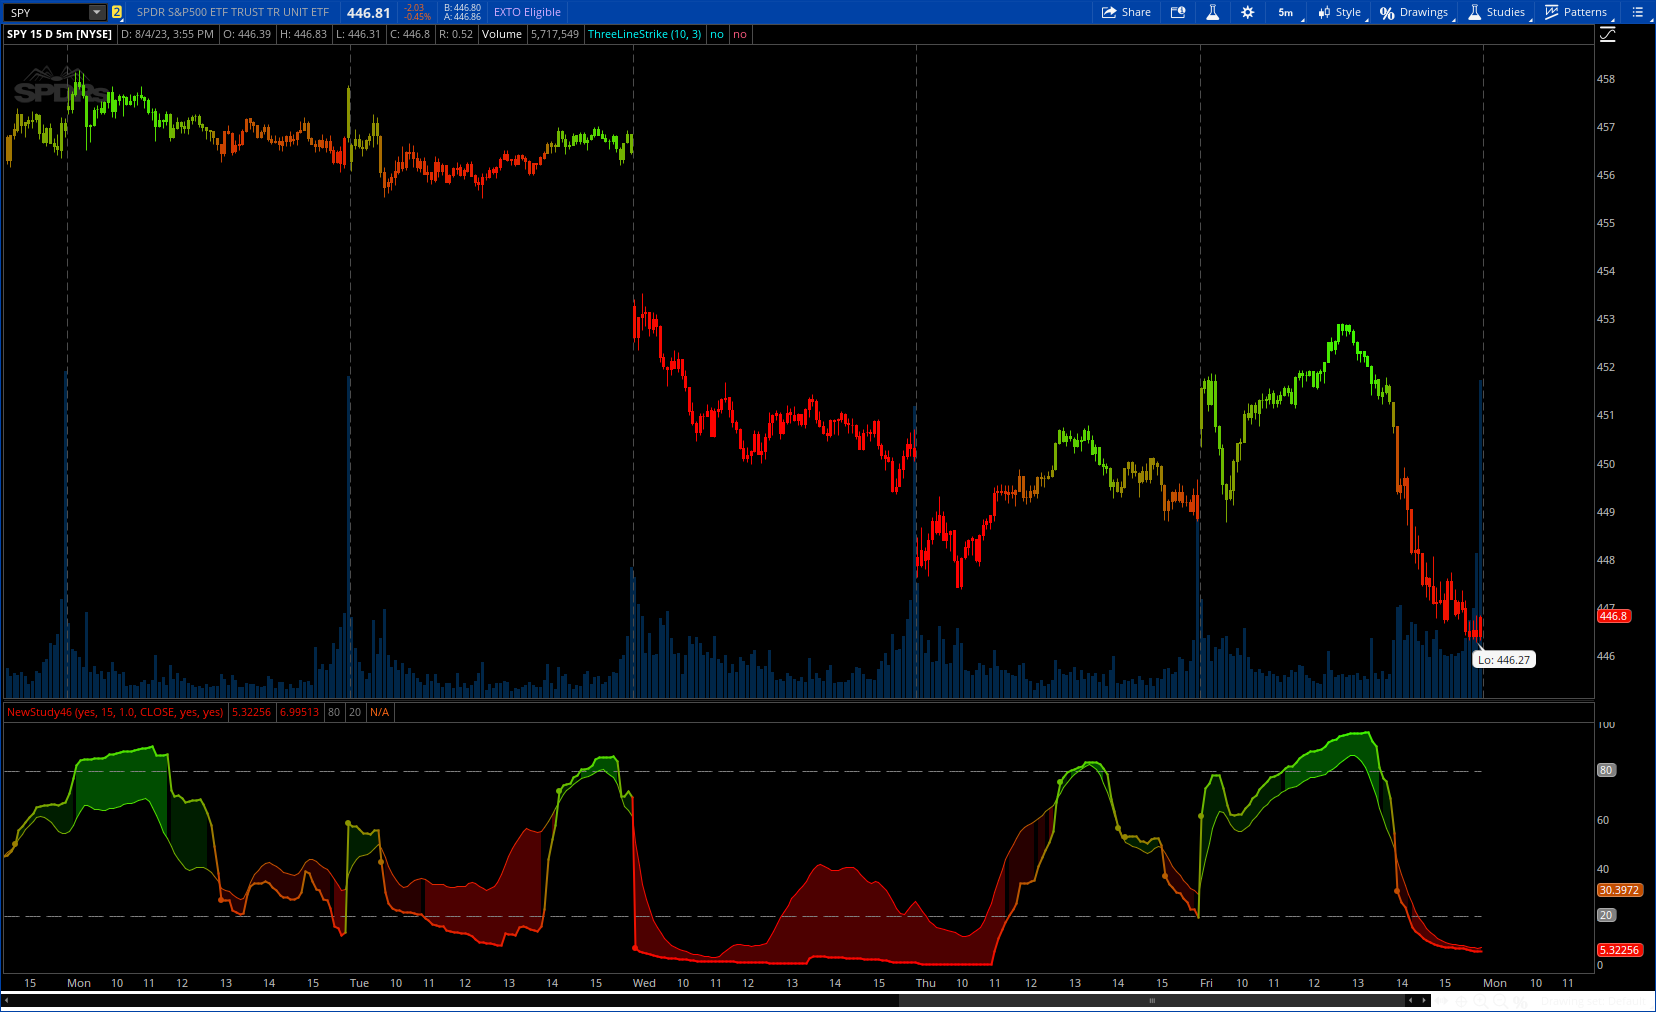The height and width of the screenshot is (1012, 1656).
Task: Click the Lo: 446.27 price bubble
Action: click(1504, 660)
